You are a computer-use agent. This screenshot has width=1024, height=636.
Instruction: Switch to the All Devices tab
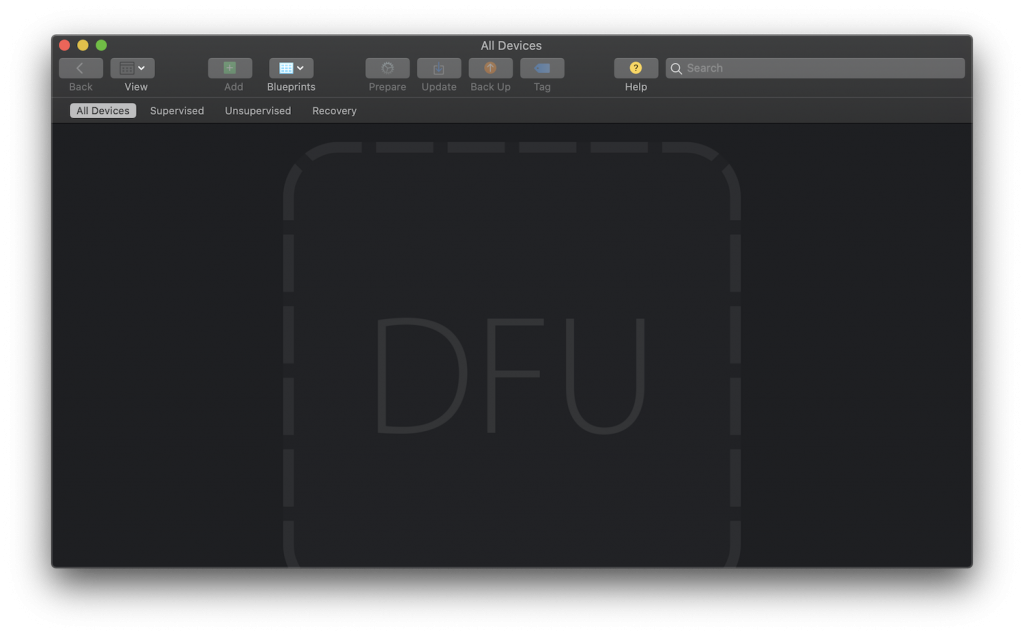pyautogui.click(x=101, y=110)
